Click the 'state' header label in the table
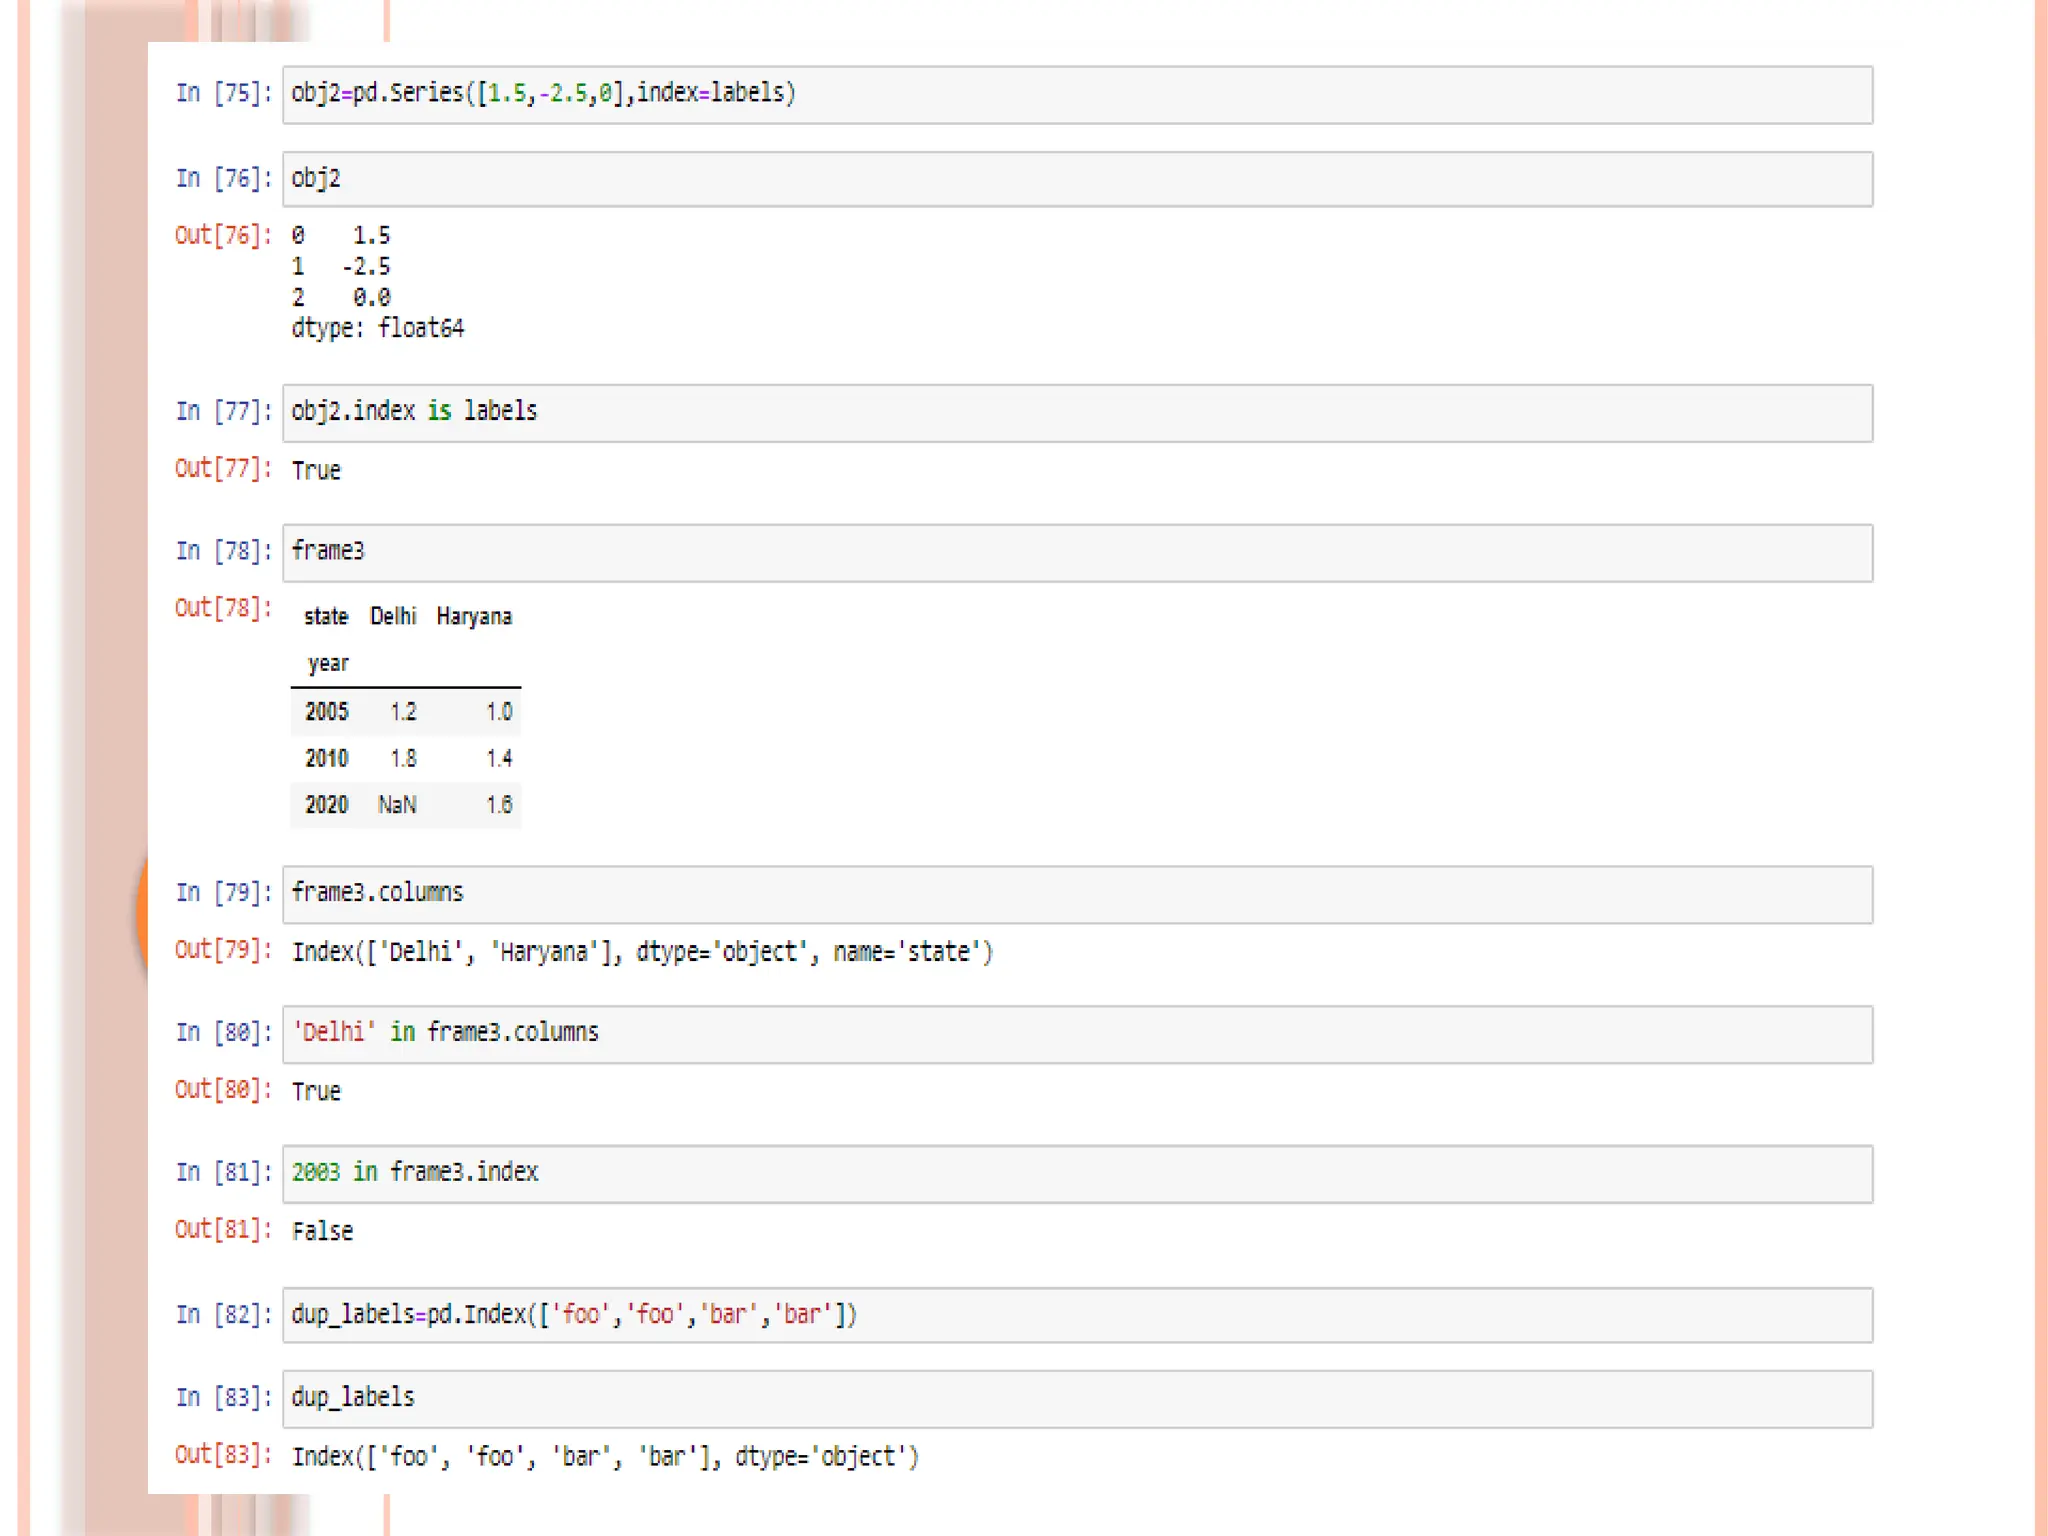This screenshot has width=2048, height=1536. click(326, 617)
